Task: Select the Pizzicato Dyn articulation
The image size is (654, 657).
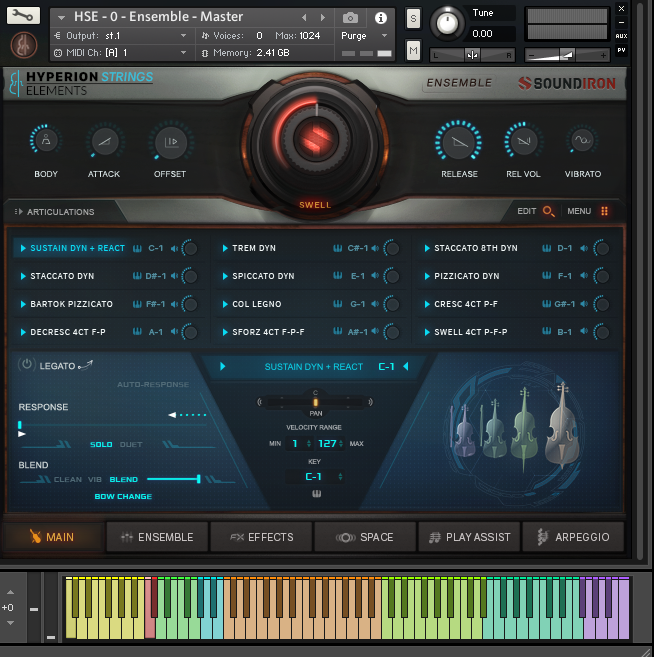Action: coord(467,276)
